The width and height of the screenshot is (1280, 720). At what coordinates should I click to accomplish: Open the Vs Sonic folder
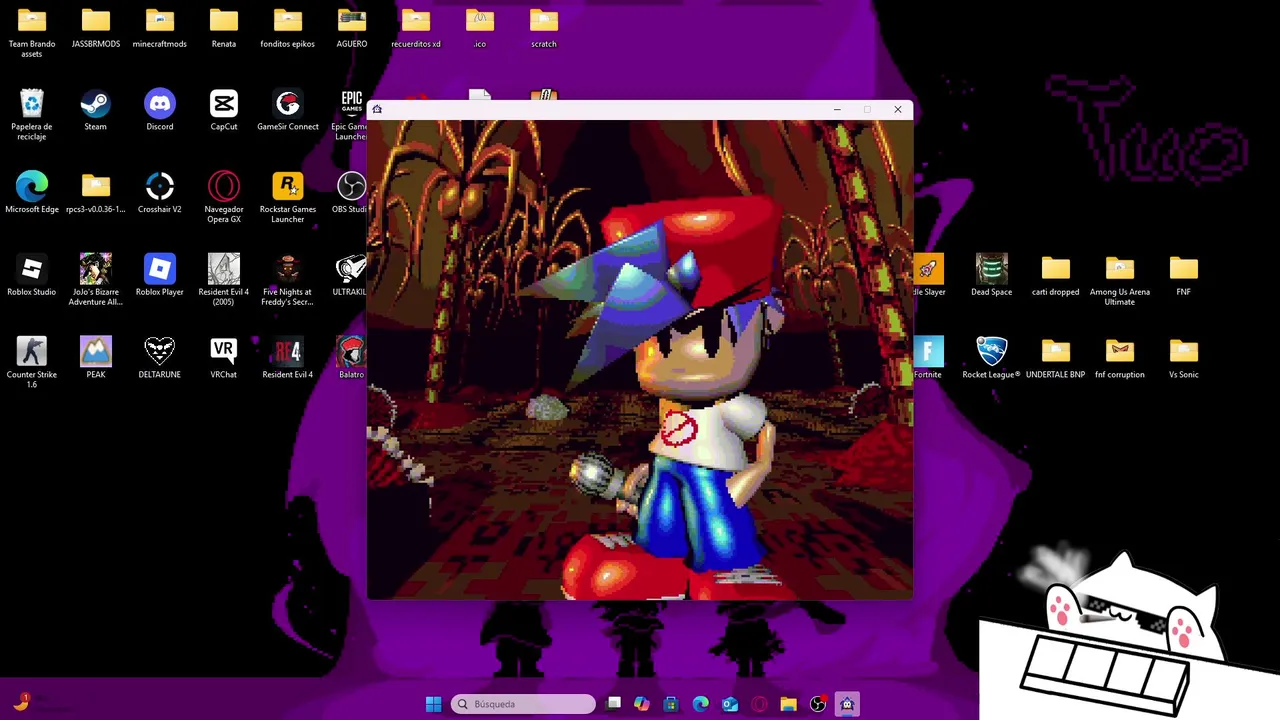[1183, 358]
